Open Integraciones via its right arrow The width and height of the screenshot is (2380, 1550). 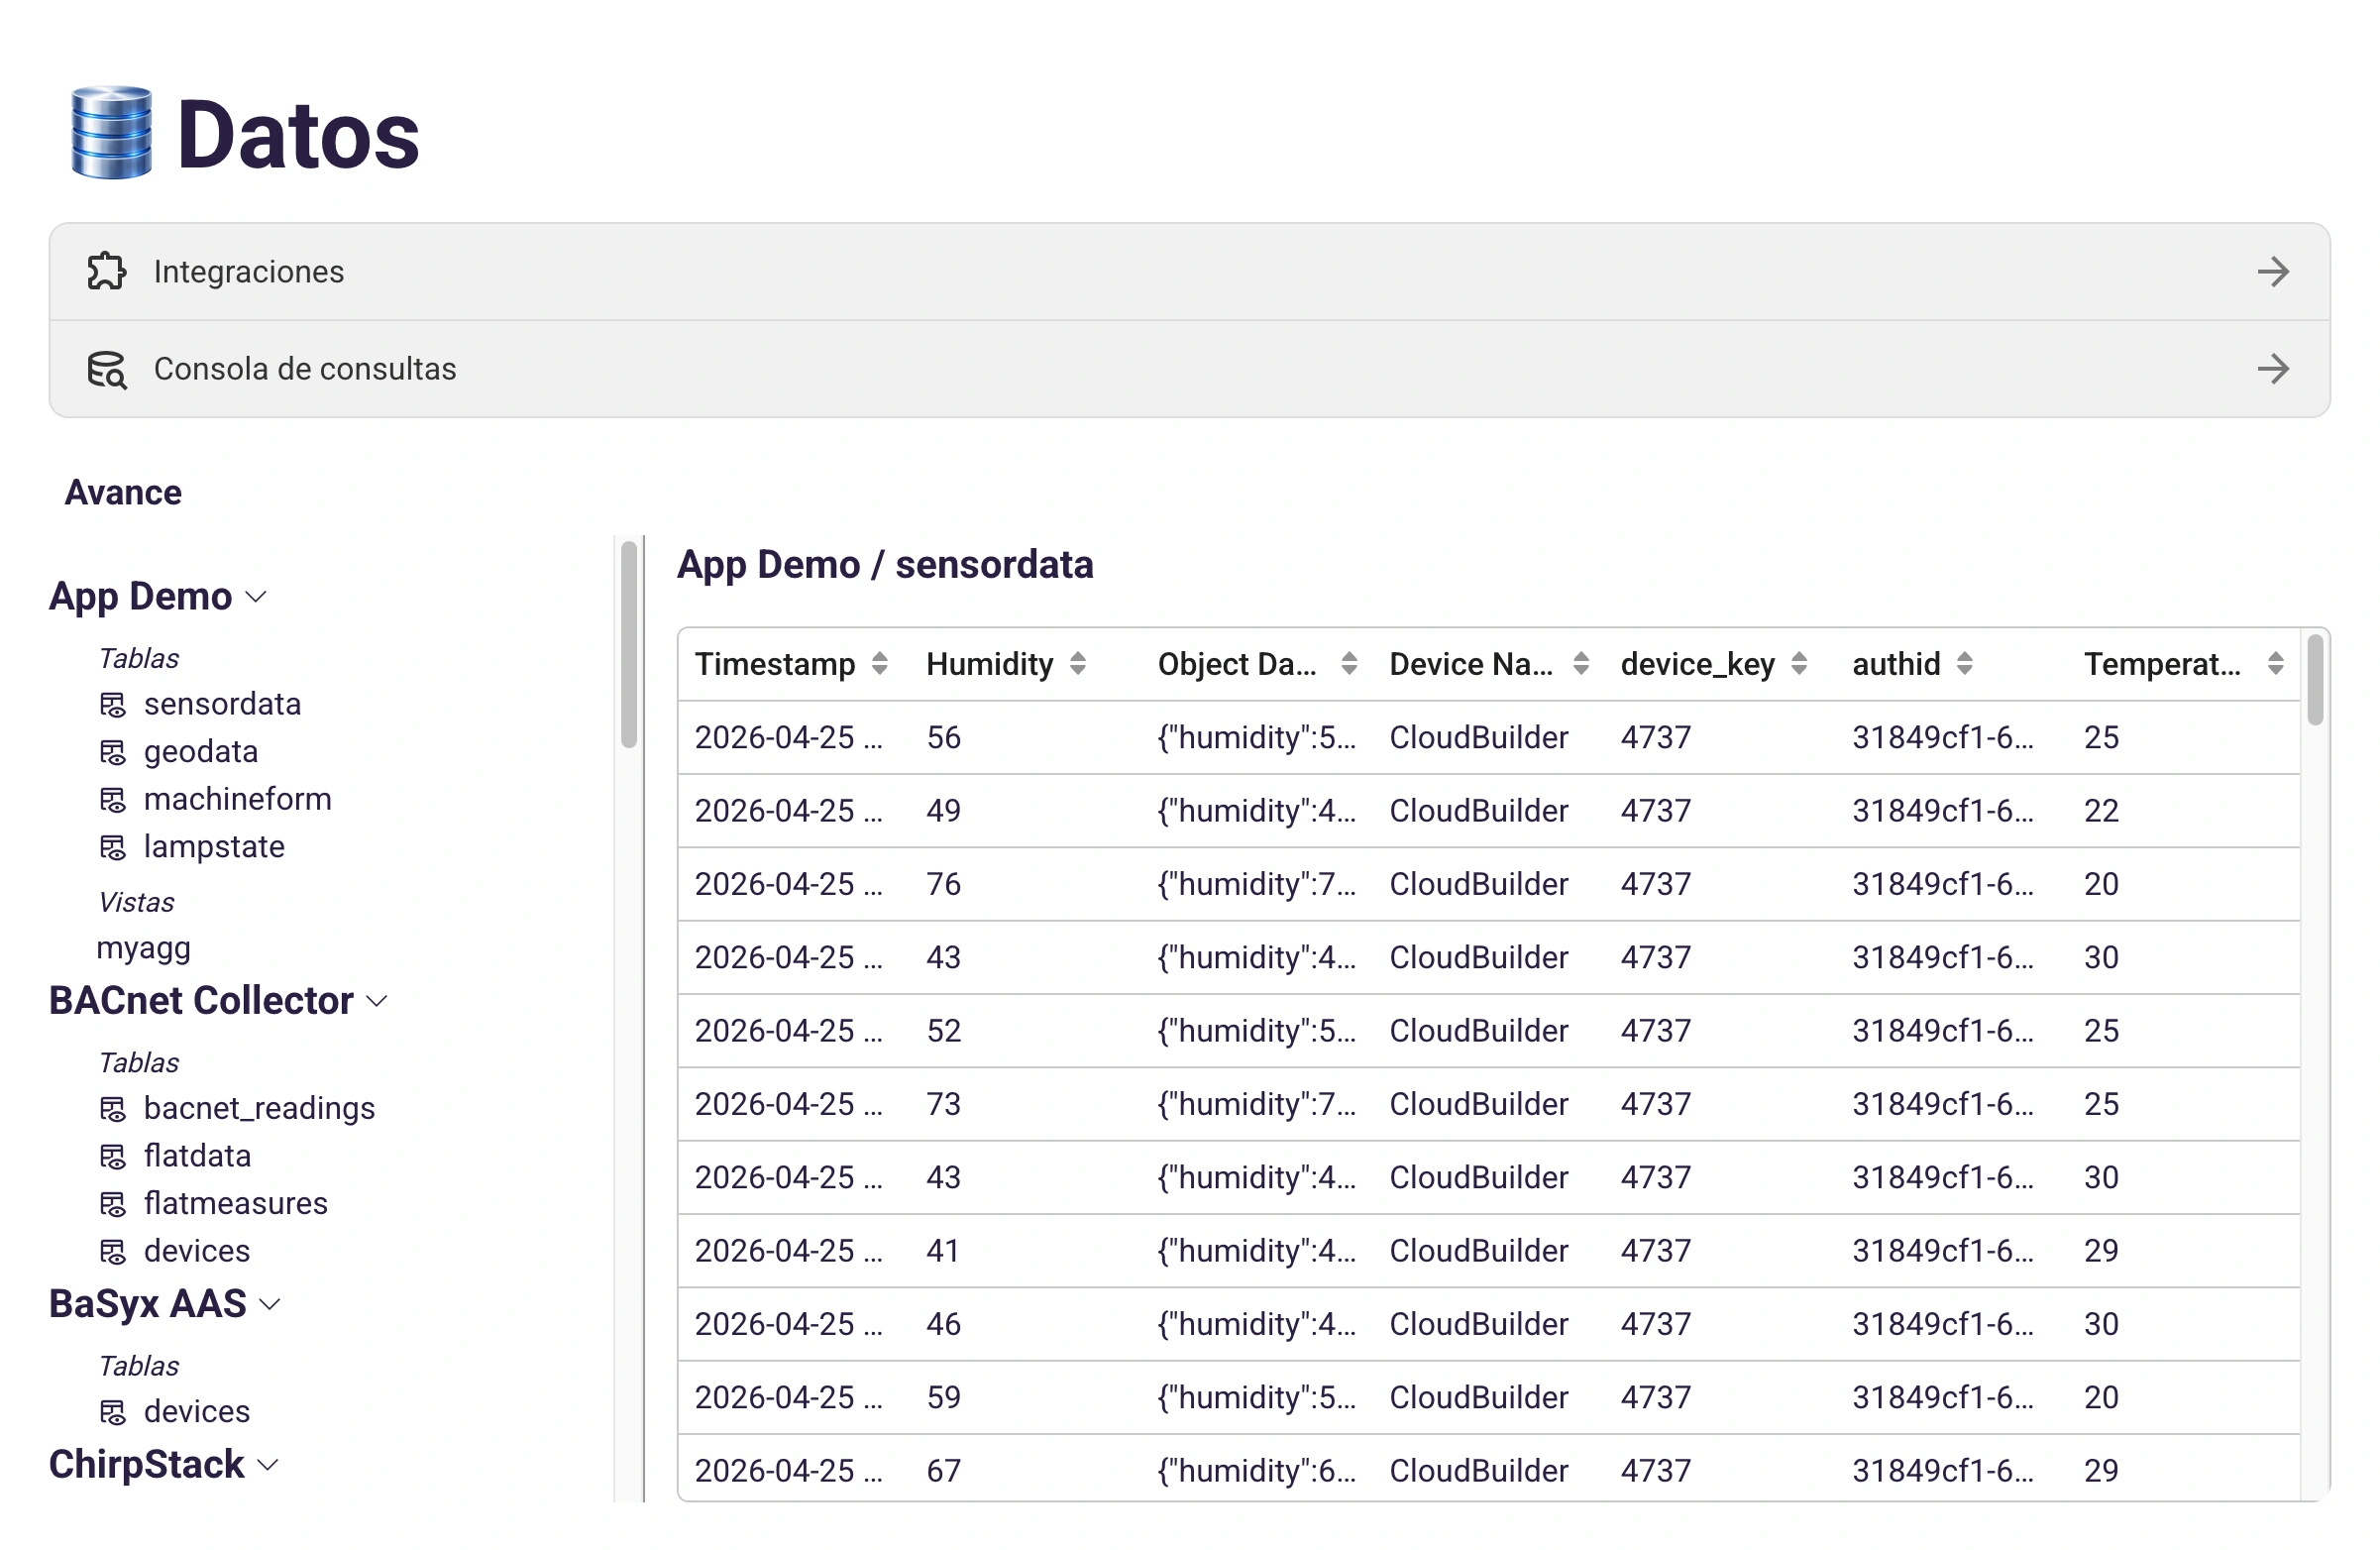[x=2273, y=272]
